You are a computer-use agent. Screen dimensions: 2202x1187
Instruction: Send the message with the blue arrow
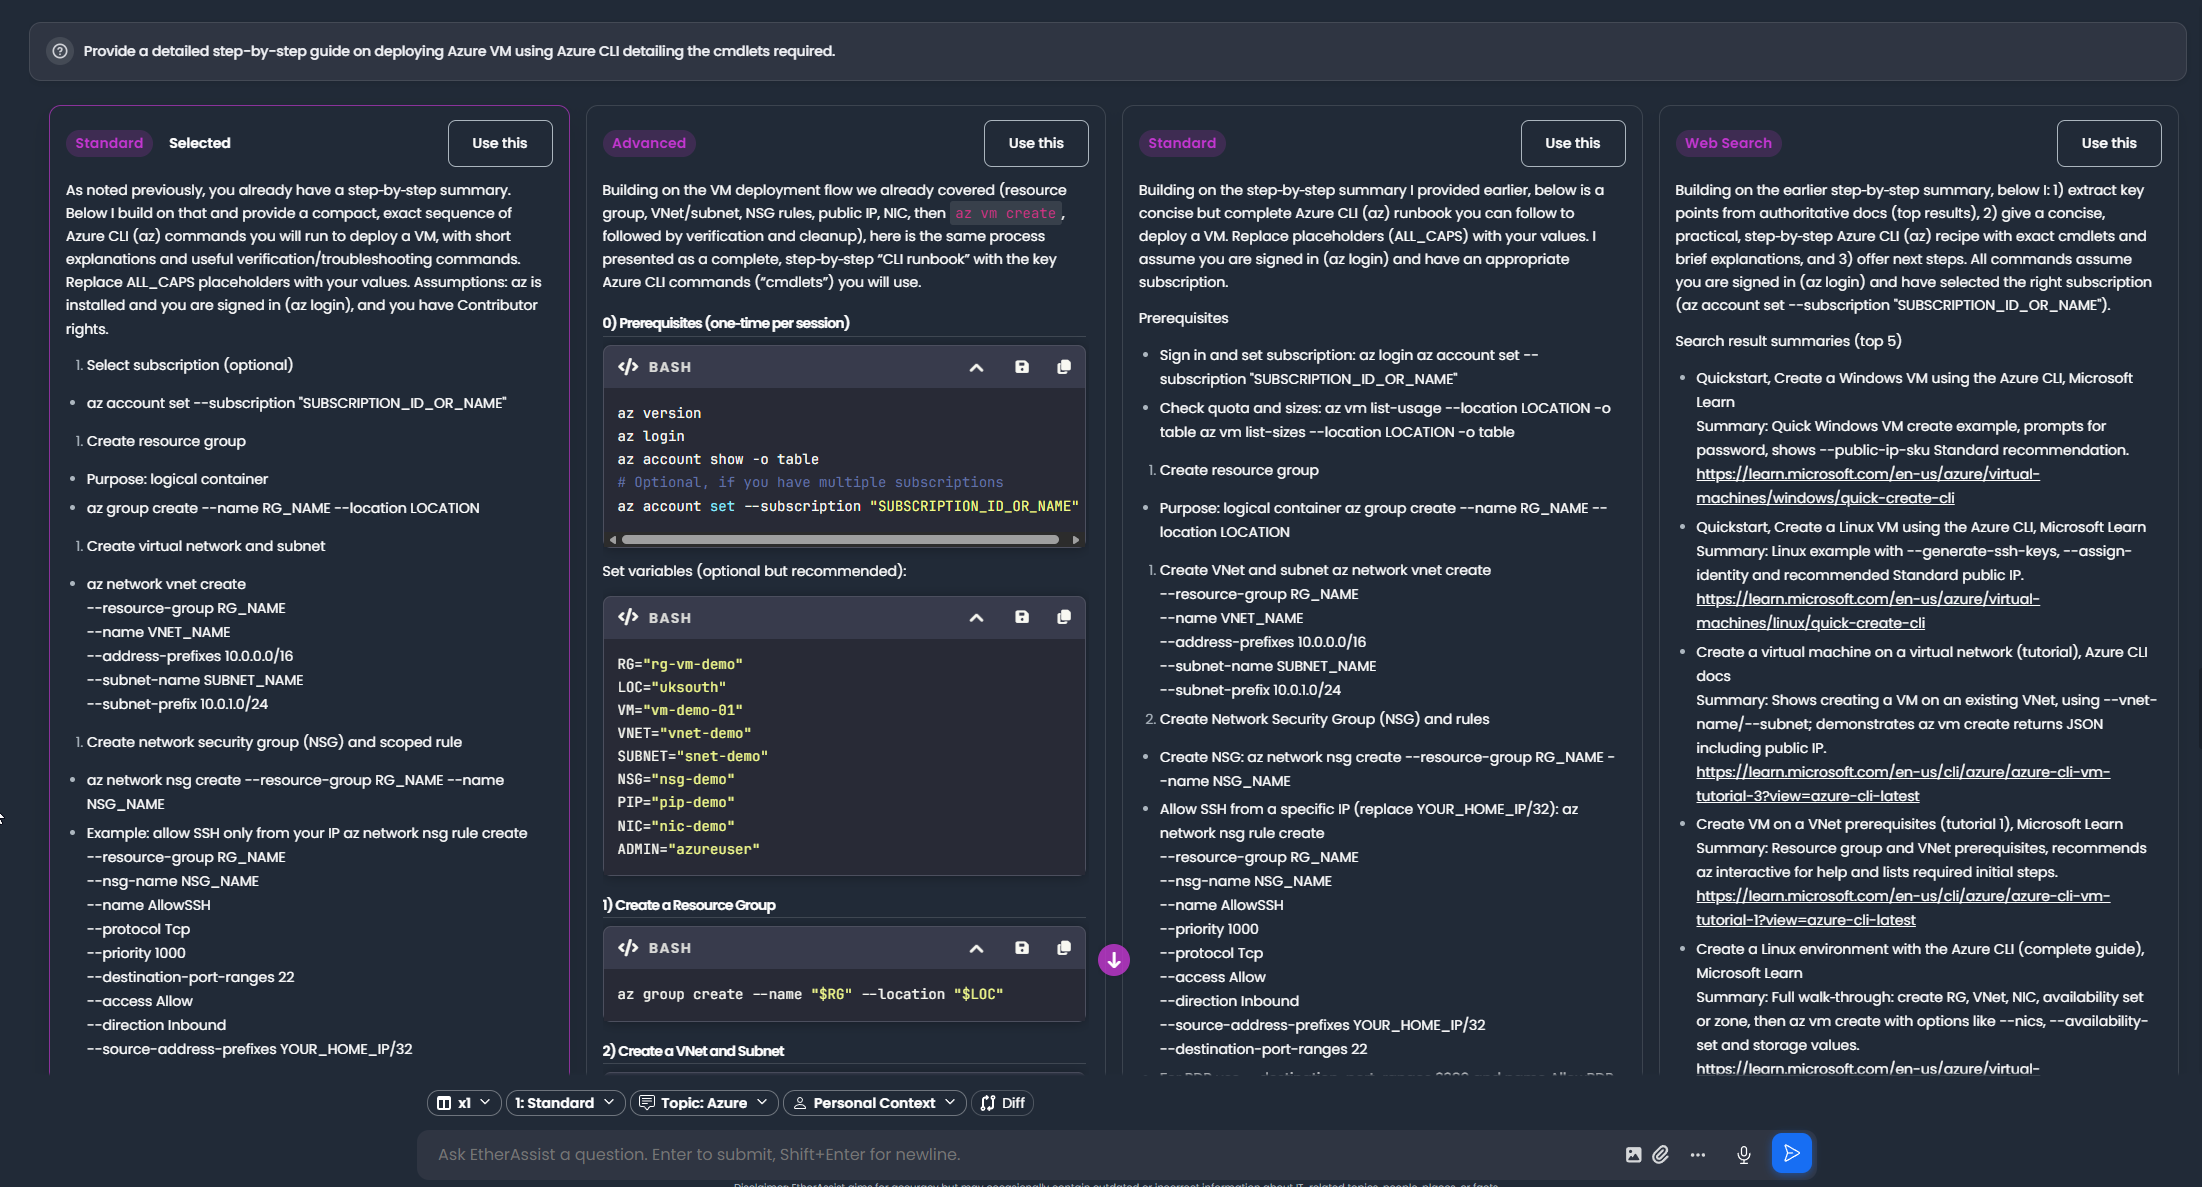pyautogui.click(x=1791, y=1153)
